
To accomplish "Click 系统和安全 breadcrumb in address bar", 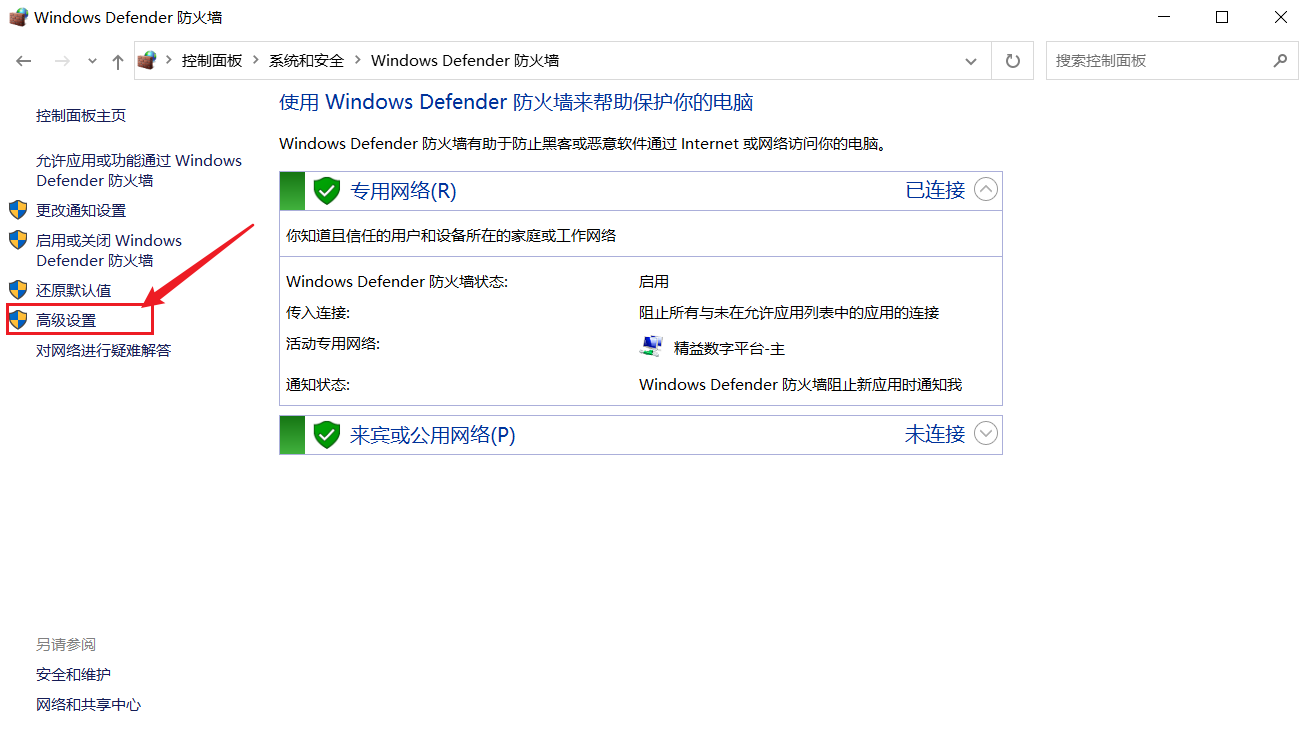I will point(306,61).
